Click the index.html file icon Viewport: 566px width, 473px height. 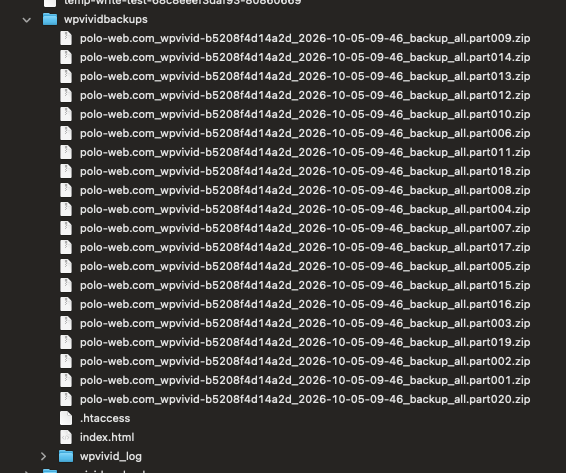[66, 437]
